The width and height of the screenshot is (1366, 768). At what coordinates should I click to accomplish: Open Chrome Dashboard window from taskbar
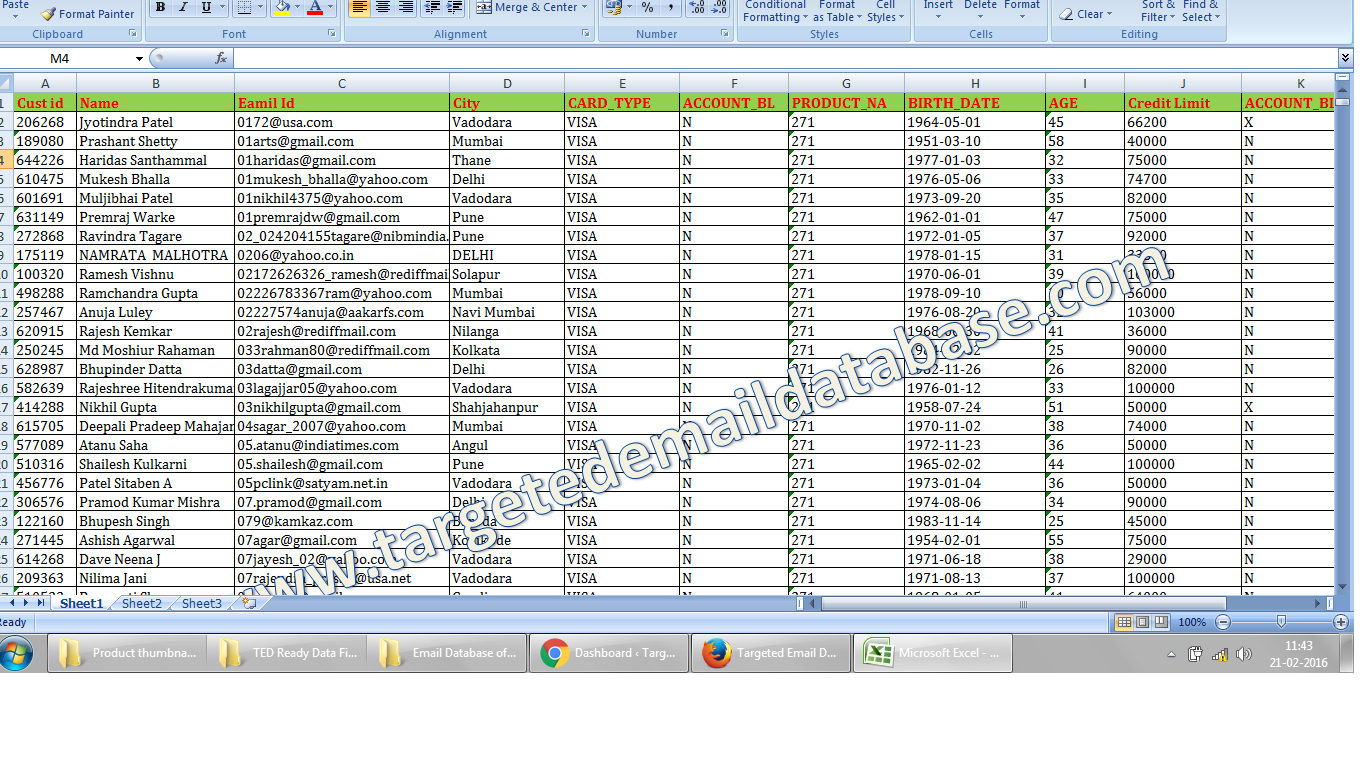(x=608, y=653)
